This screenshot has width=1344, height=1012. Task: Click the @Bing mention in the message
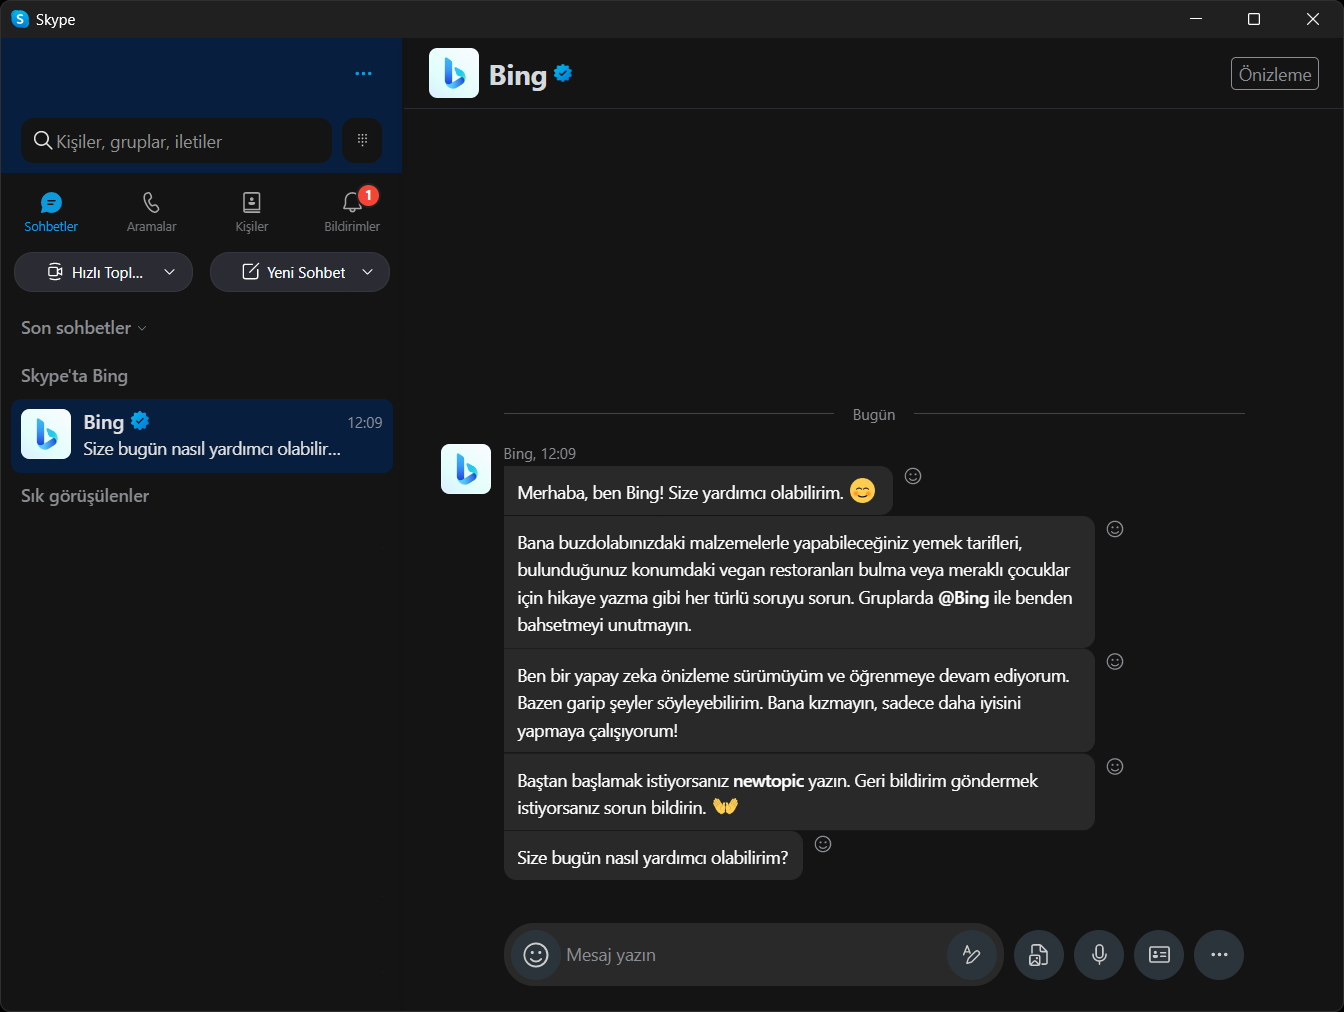(963, 598)
